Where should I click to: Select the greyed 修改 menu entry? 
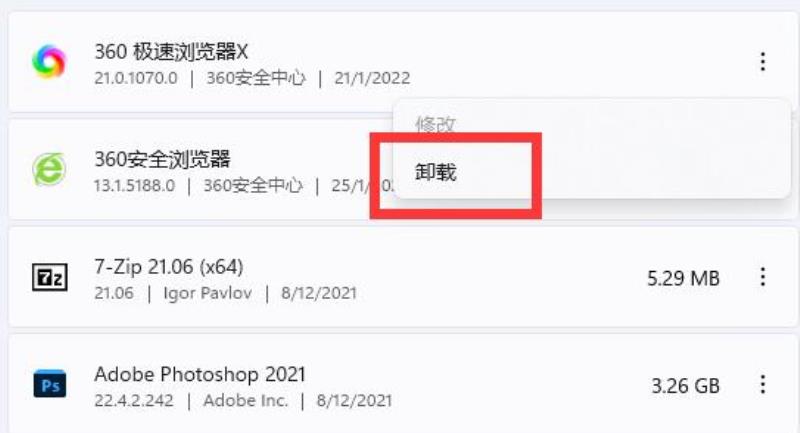click(435, 124)
